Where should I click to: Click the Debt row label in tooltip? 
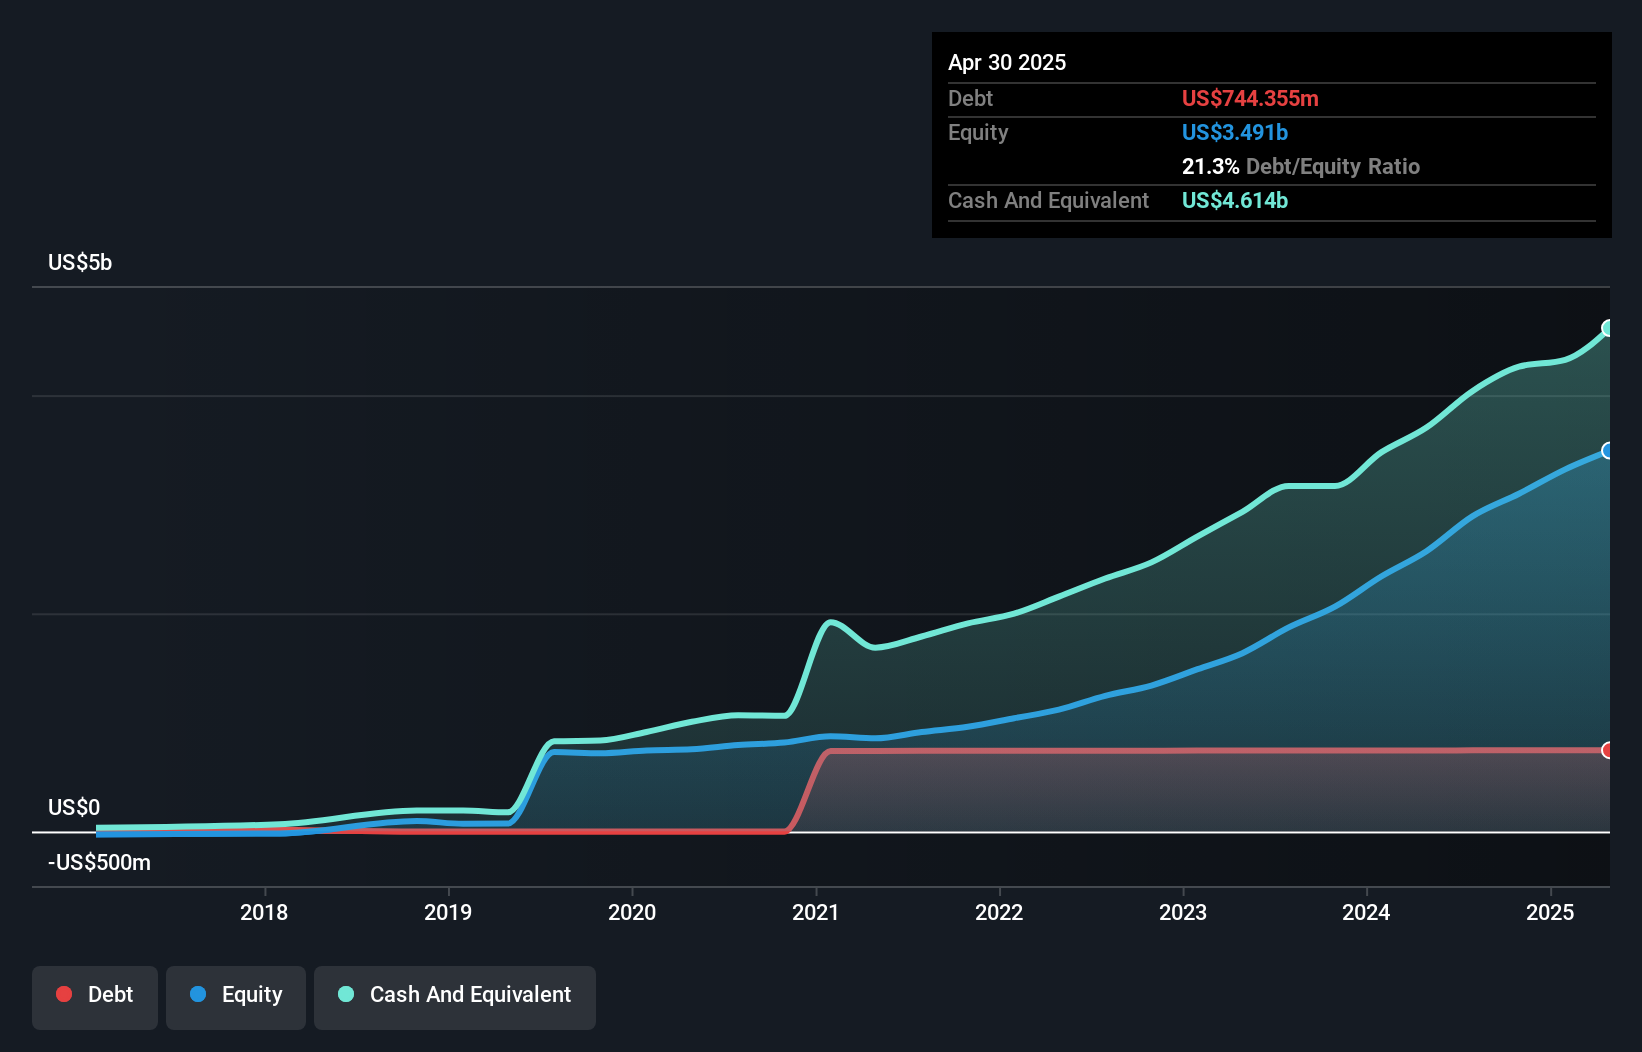(970, 98)
